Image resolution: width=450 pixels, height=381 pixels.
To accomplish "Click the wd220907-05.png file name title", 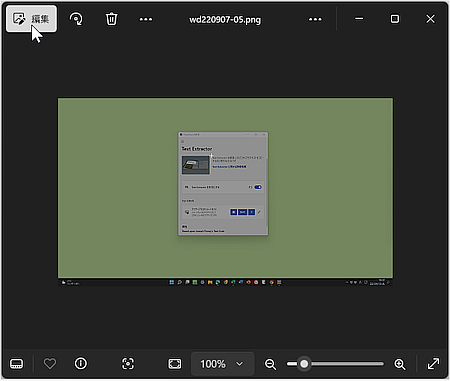I will pos(225,20).
